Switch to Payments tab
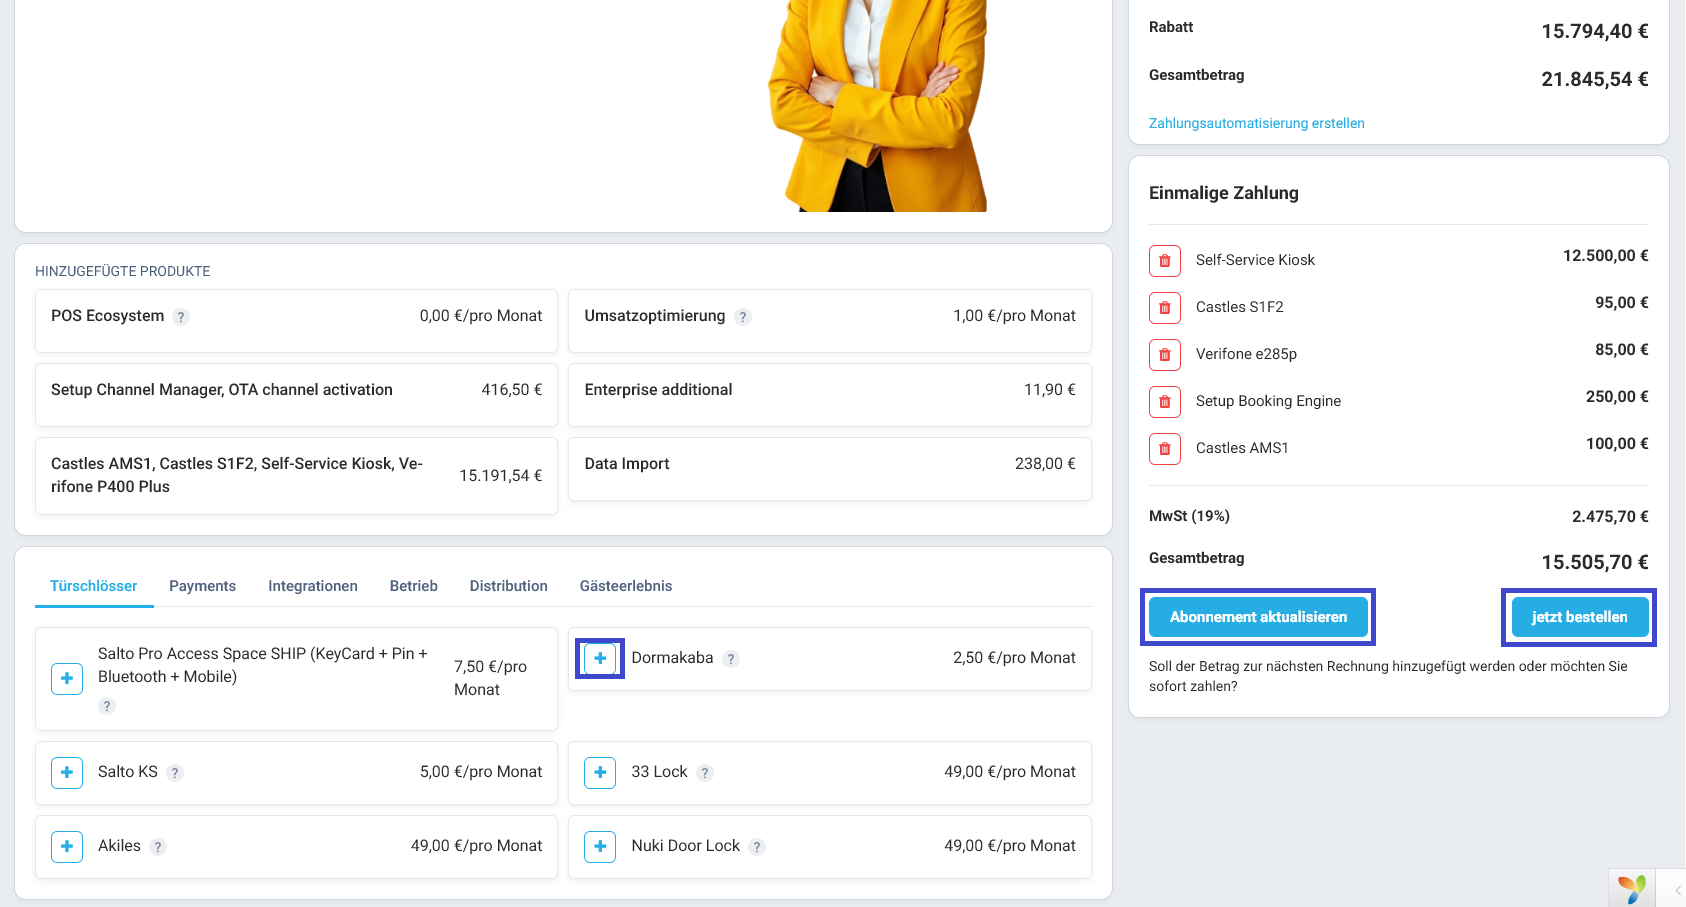Screen dimensions: 1686x907 tap(202, 586)
